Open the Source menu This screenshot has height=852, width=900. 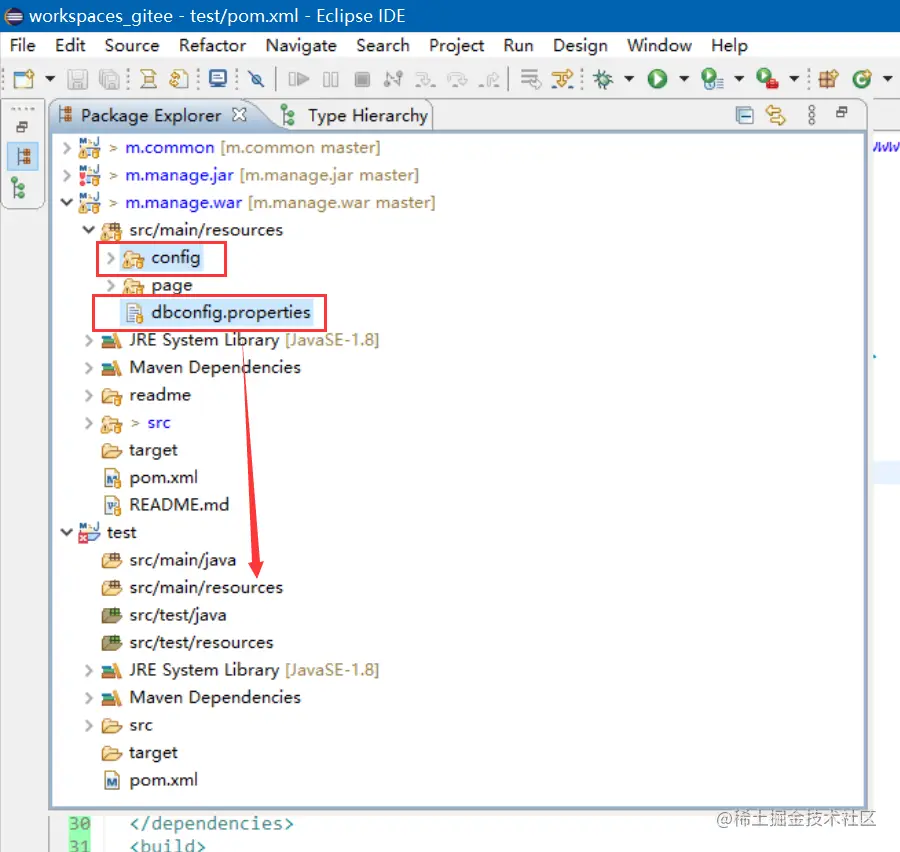pyautogui.click(x=132, y=45)
